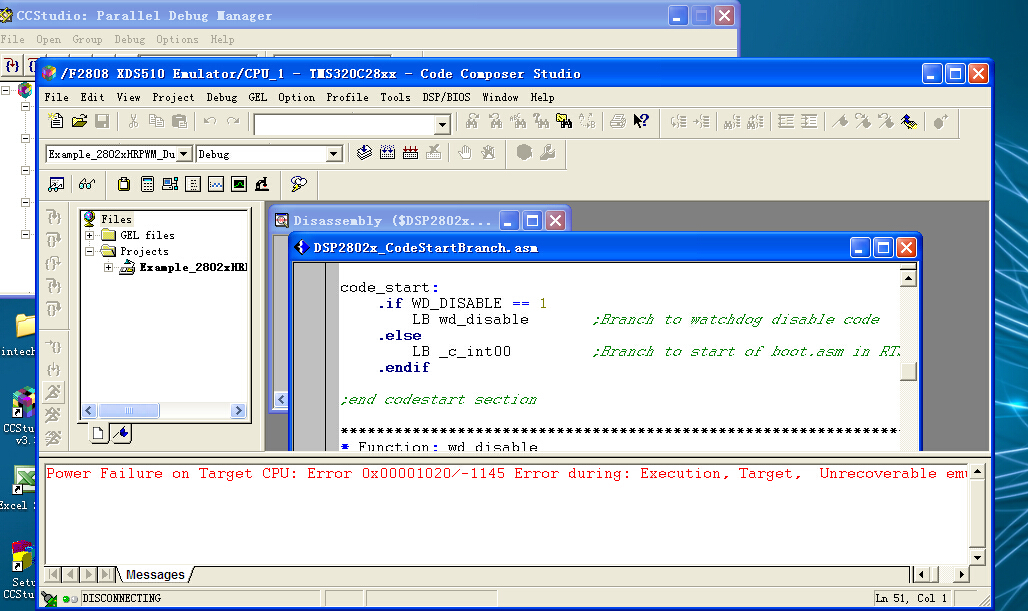Click the 'Ln 51, Col 1' status entry
The width and height of the screenshot is (1028, 611).
coord(911,598)
